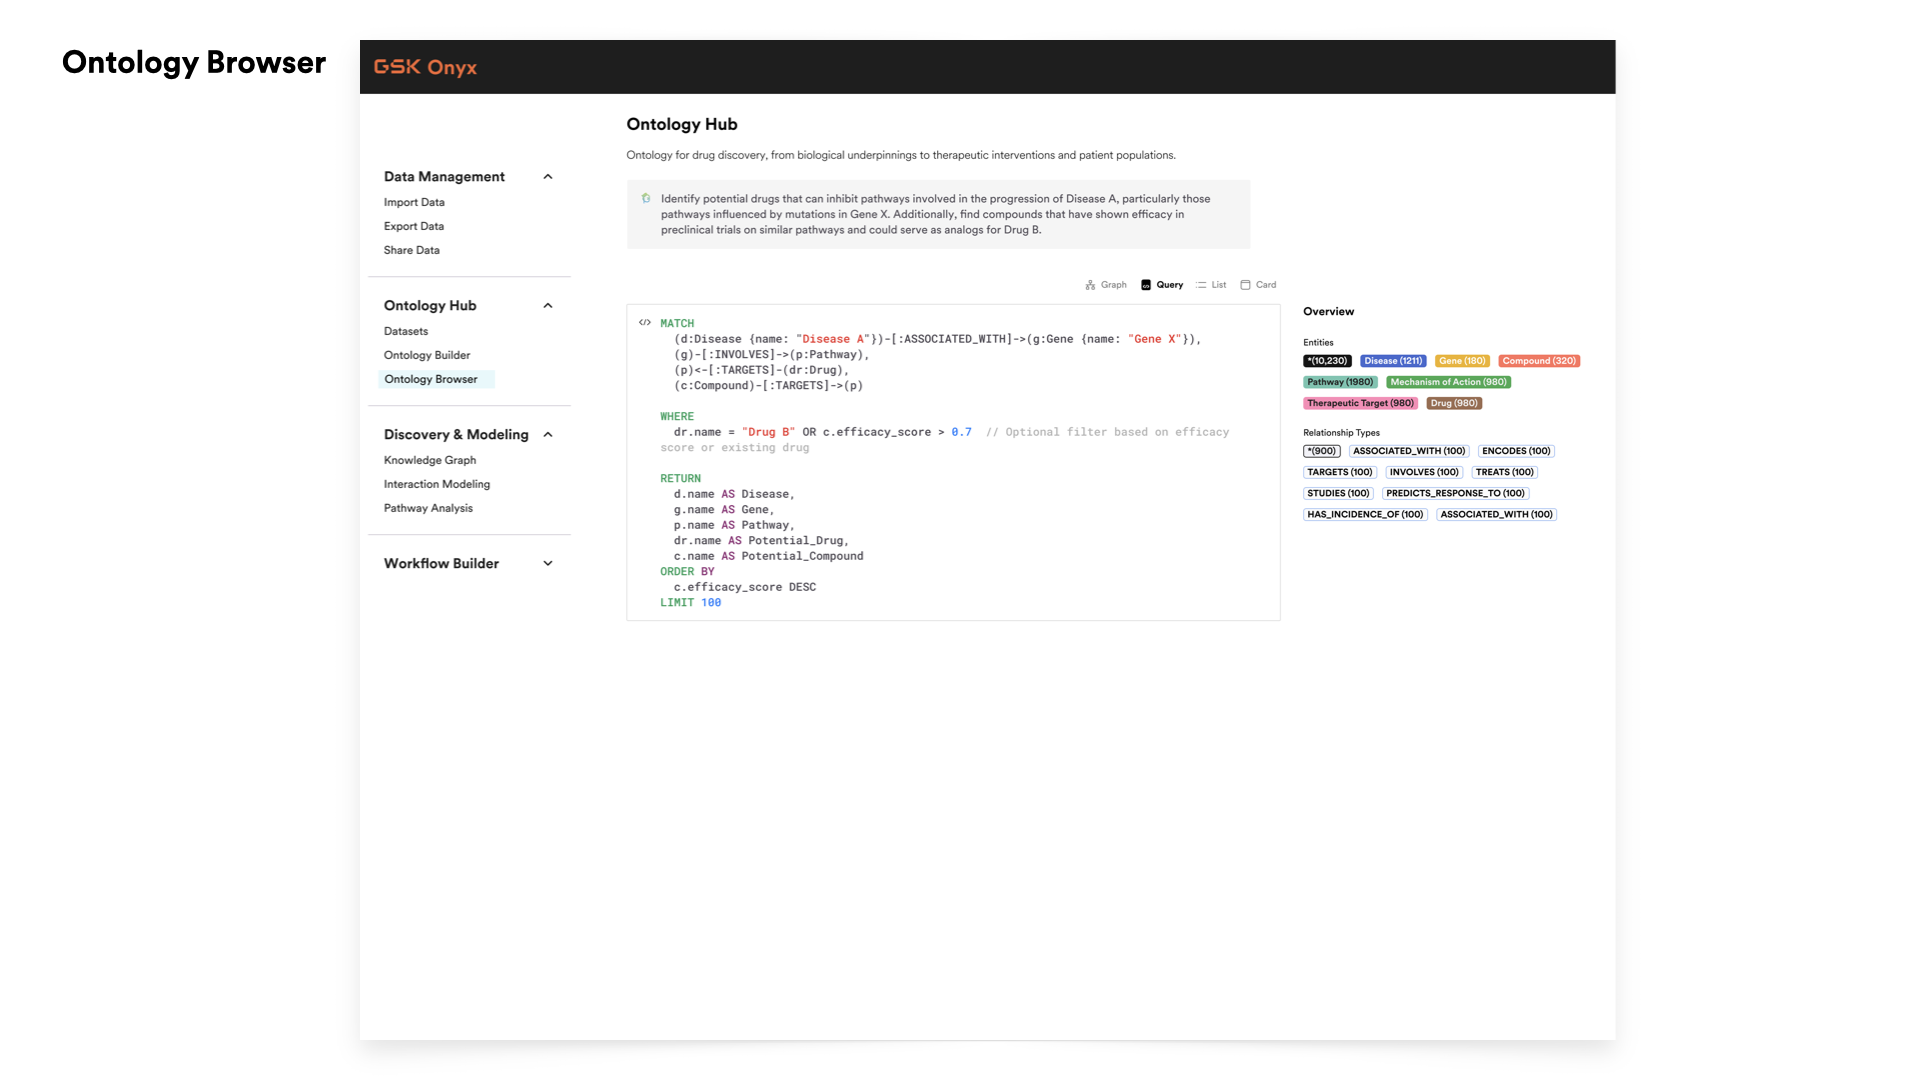Collapse the Discovery & Modeling section
Viewport: 1920px width, 1080px height.
pyautogui.click(x=548, y=435)
